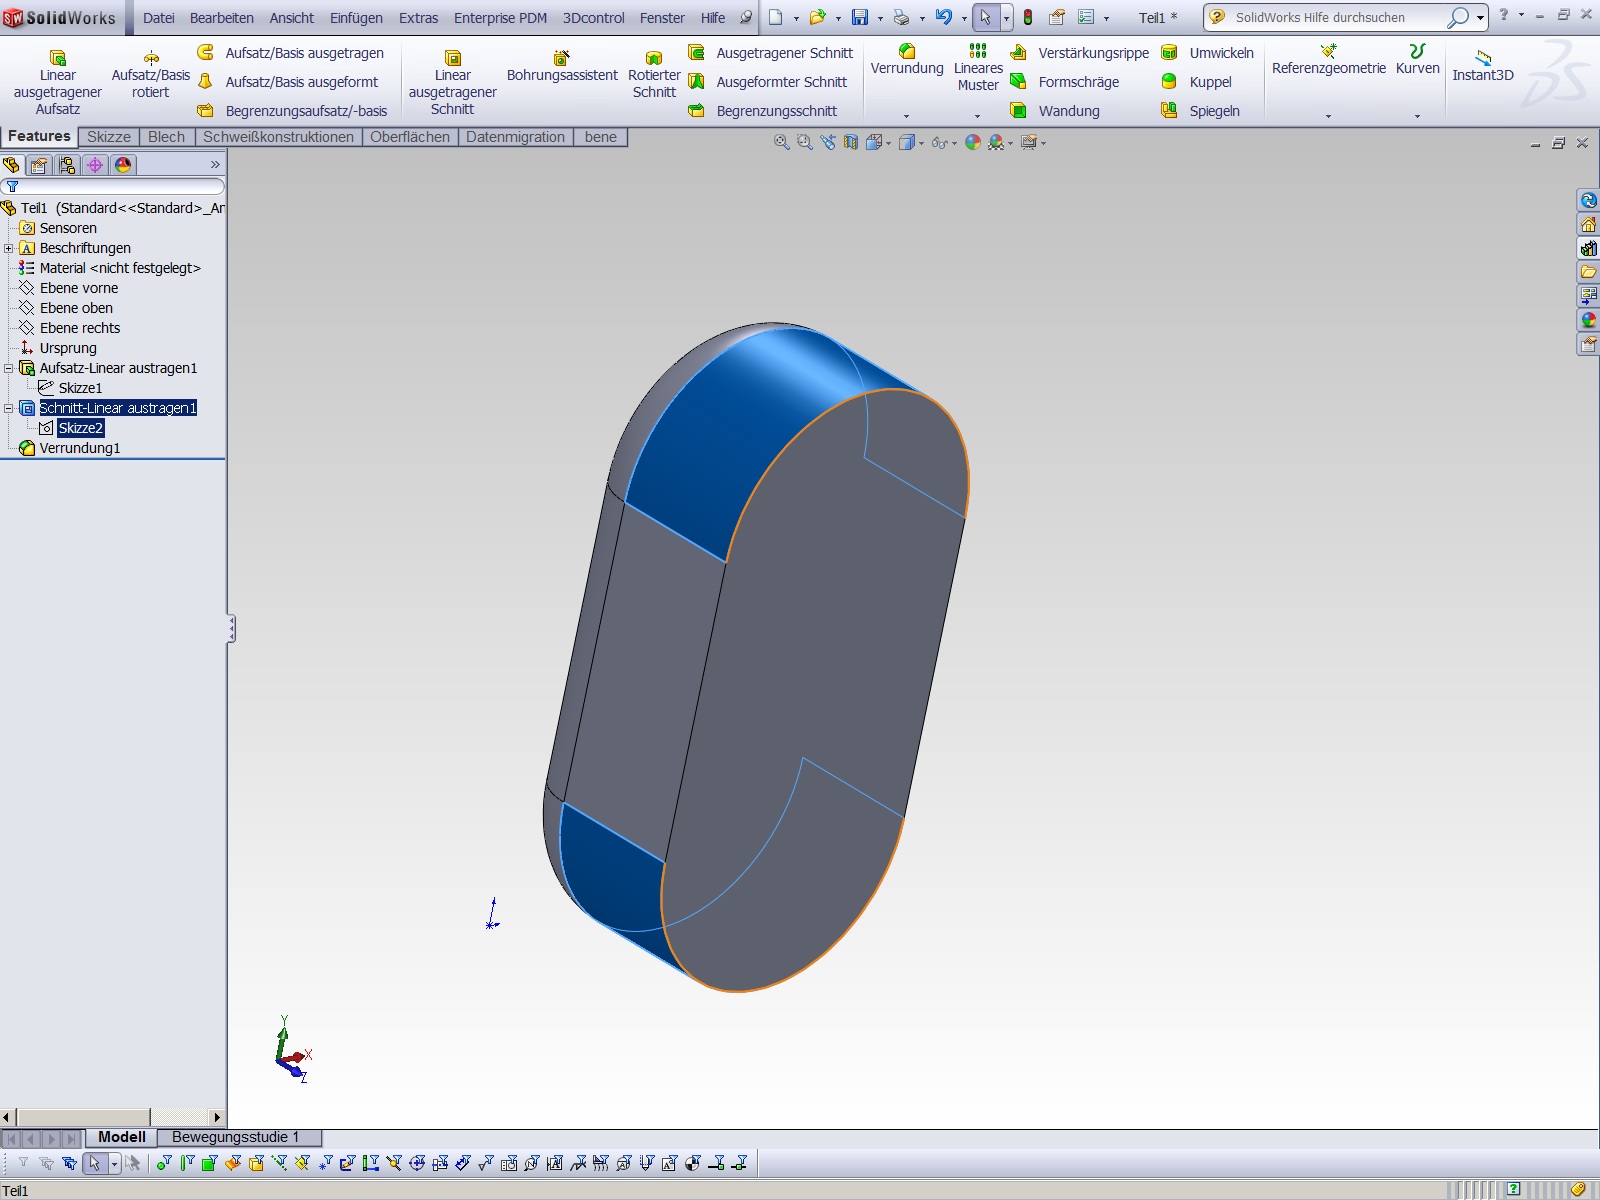Image resolution: width=1600 pixels, height=1200 pixels.
Task: Open section view tool
Action: point(851,143)
